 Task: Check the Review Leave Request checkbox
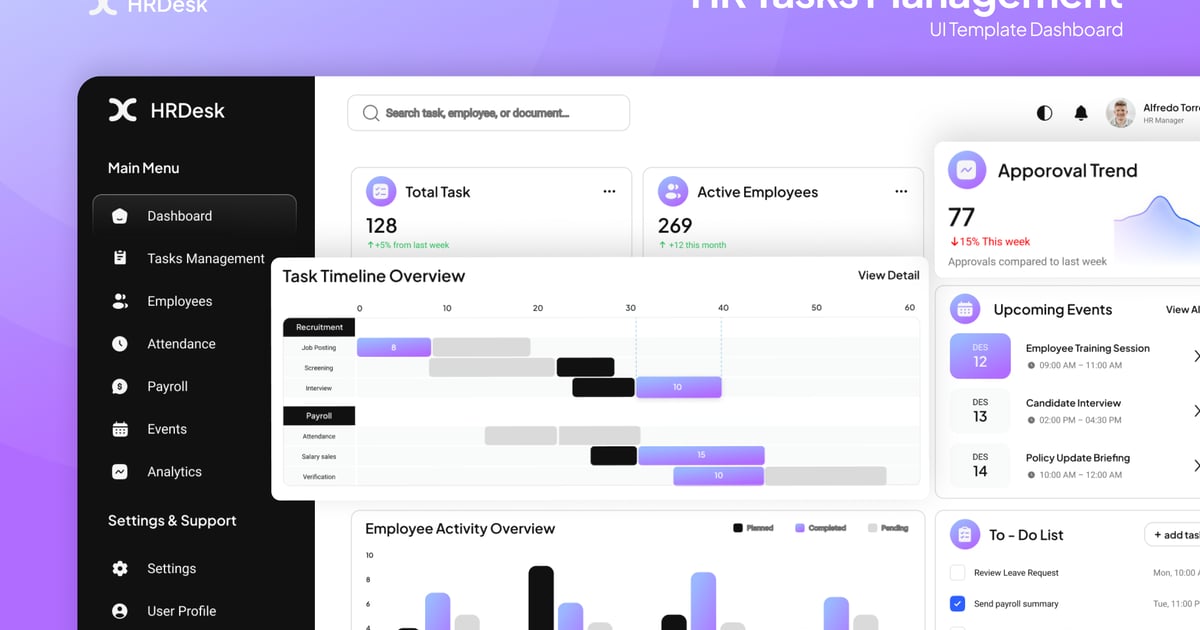(x=957, y=573)
